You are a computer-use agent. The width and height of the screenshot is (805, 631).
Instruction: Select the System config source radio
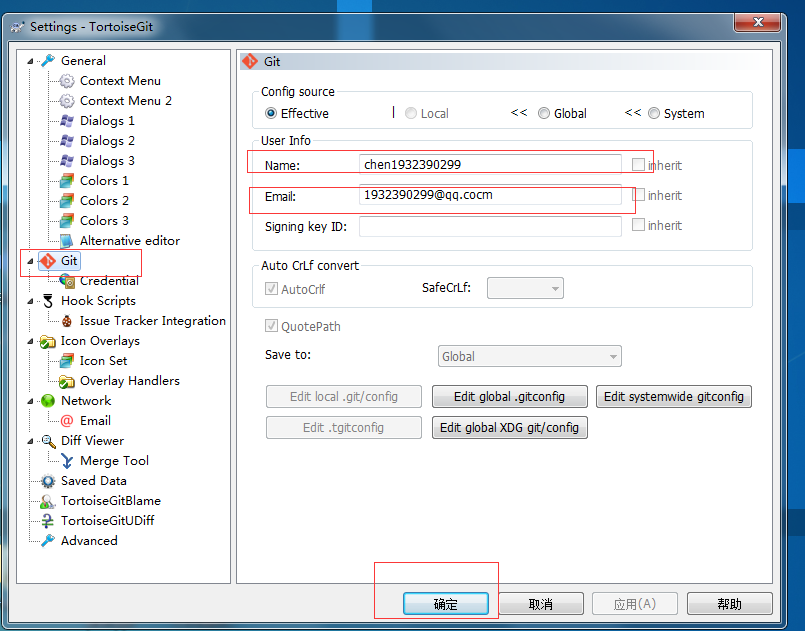[654, 113]
